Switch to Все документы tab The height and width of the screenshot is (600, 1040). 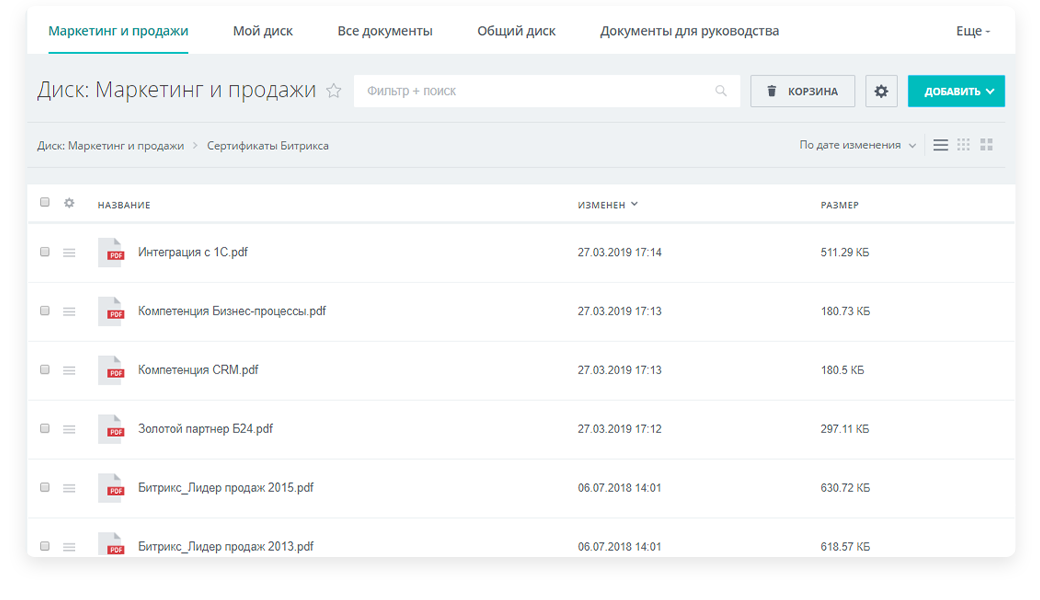[385, 31]
